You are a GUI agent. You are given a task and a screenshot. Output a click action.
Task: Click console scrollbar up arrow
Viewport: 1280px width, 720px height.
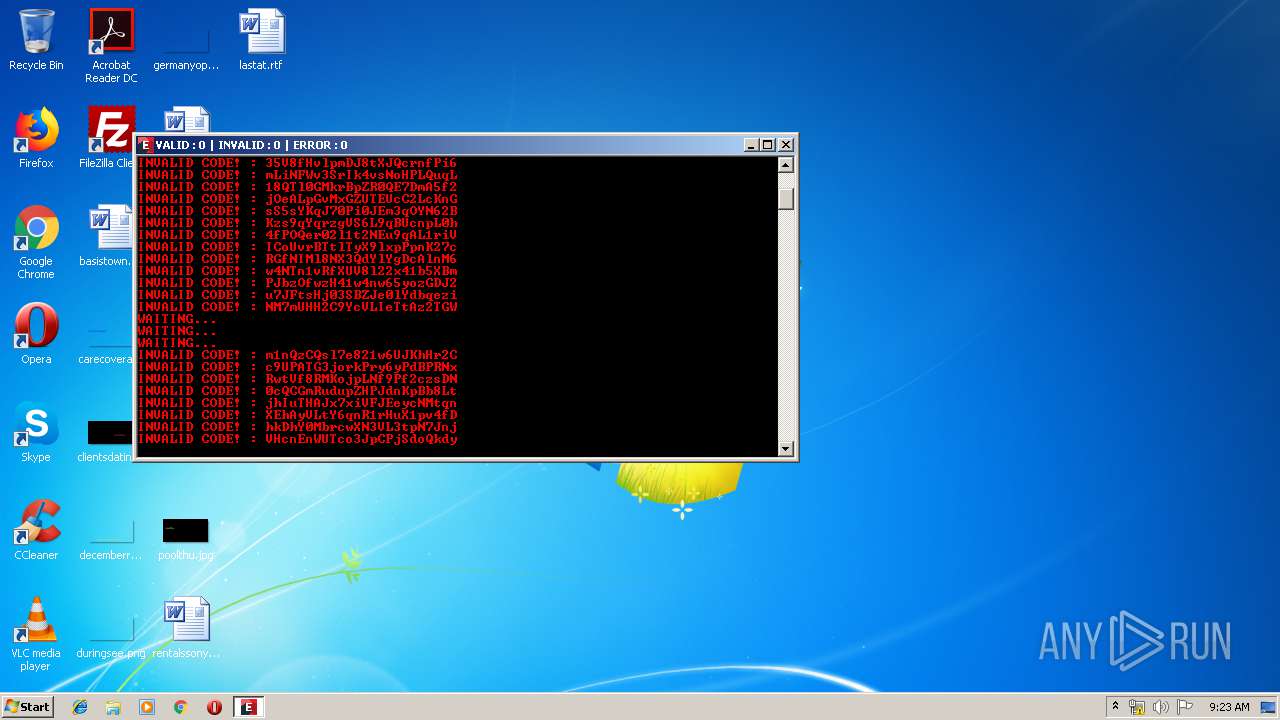(x=786, y=166)
